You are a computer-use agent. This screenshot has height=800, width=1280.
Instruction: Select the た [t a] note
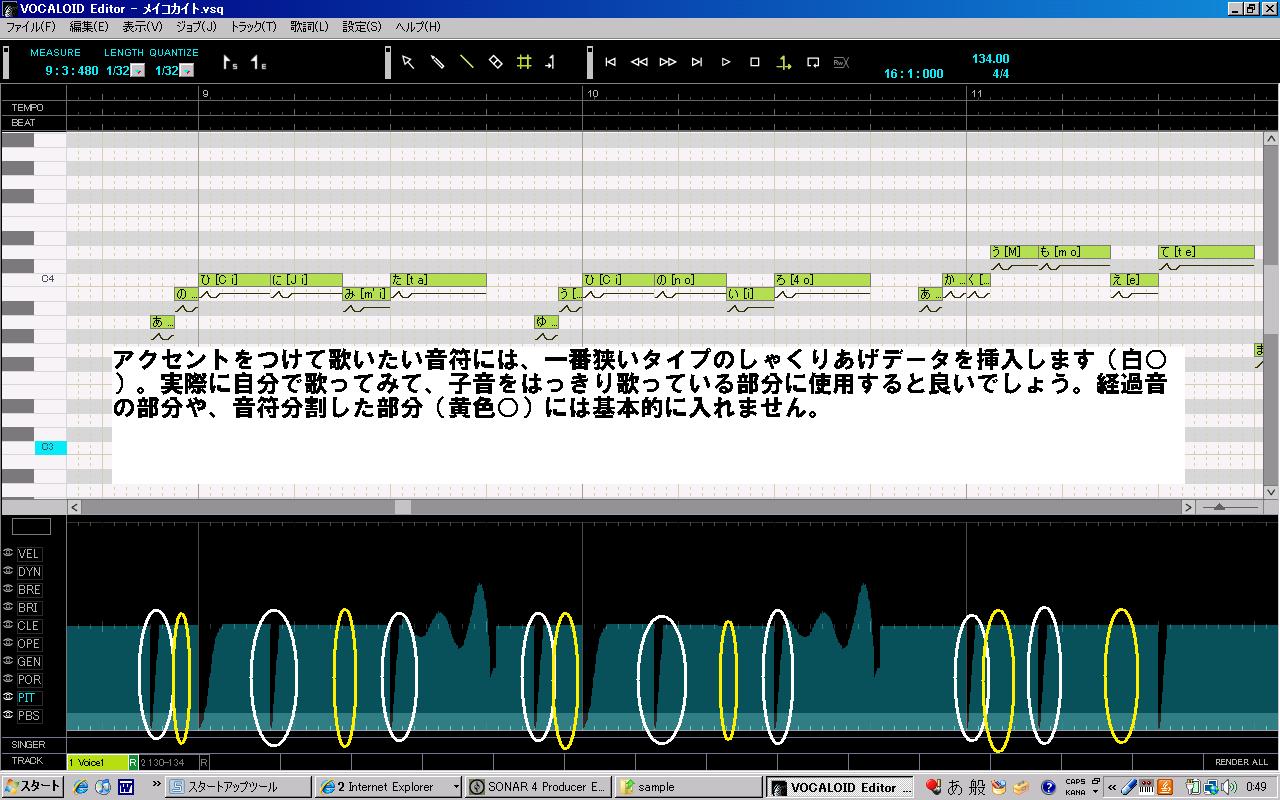[438, 280]
